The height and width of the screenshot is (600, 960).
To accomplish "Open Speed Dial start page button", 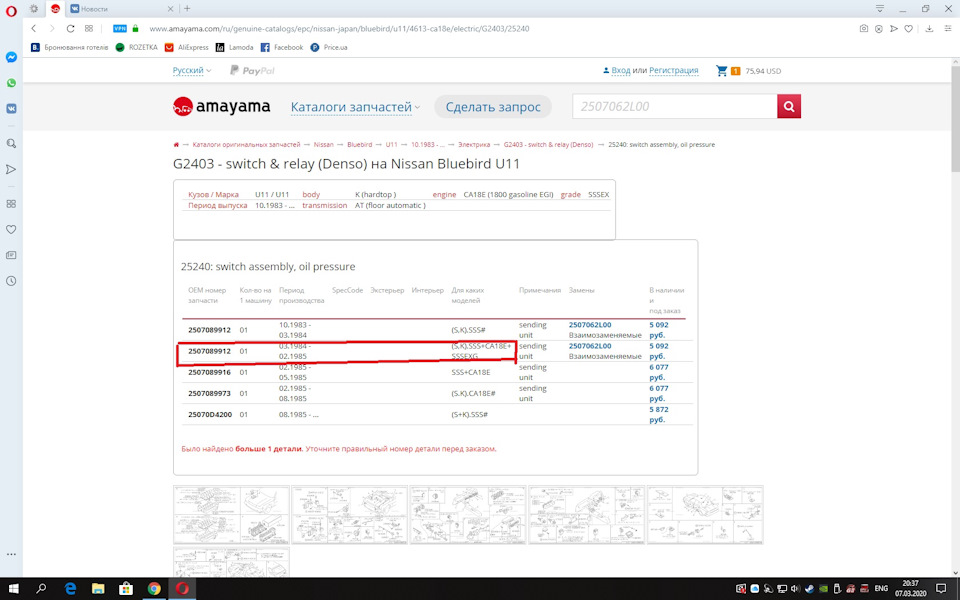I will 89,28.
